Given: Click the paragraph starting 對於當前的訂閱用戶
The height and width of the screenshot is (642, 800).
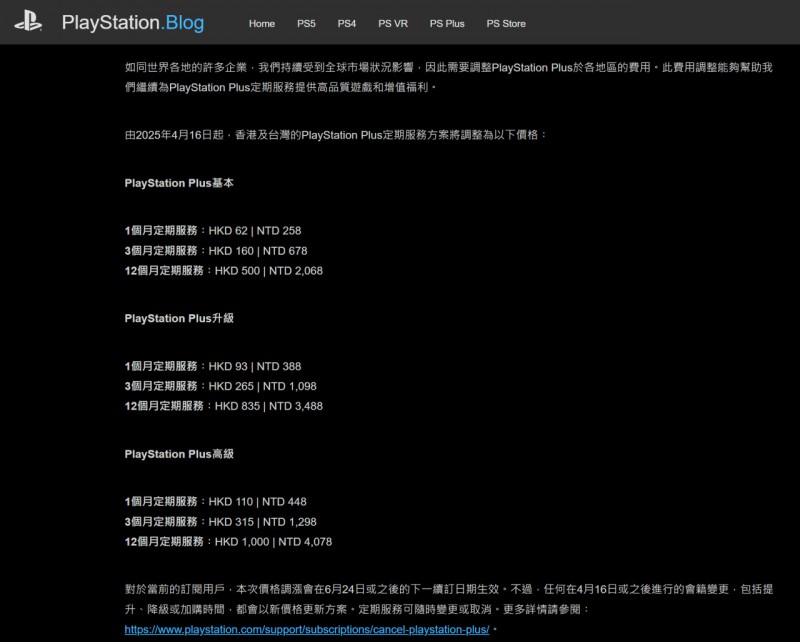Looking at the screenshot, I should coord(448,609).
